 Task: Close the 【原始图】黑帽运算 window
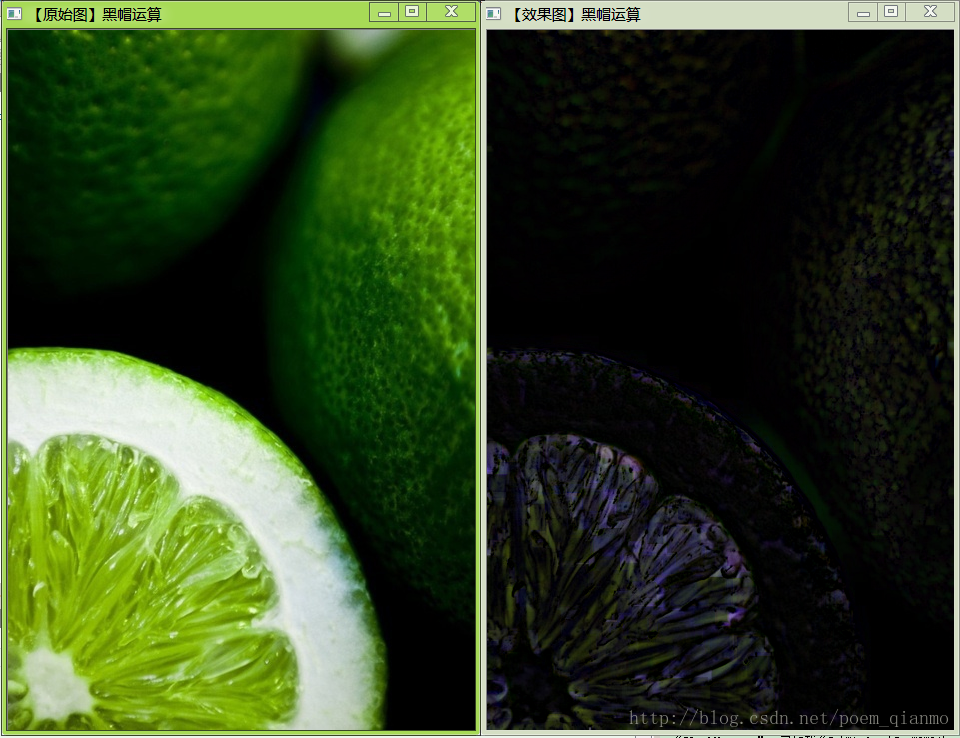click(451, 12)
